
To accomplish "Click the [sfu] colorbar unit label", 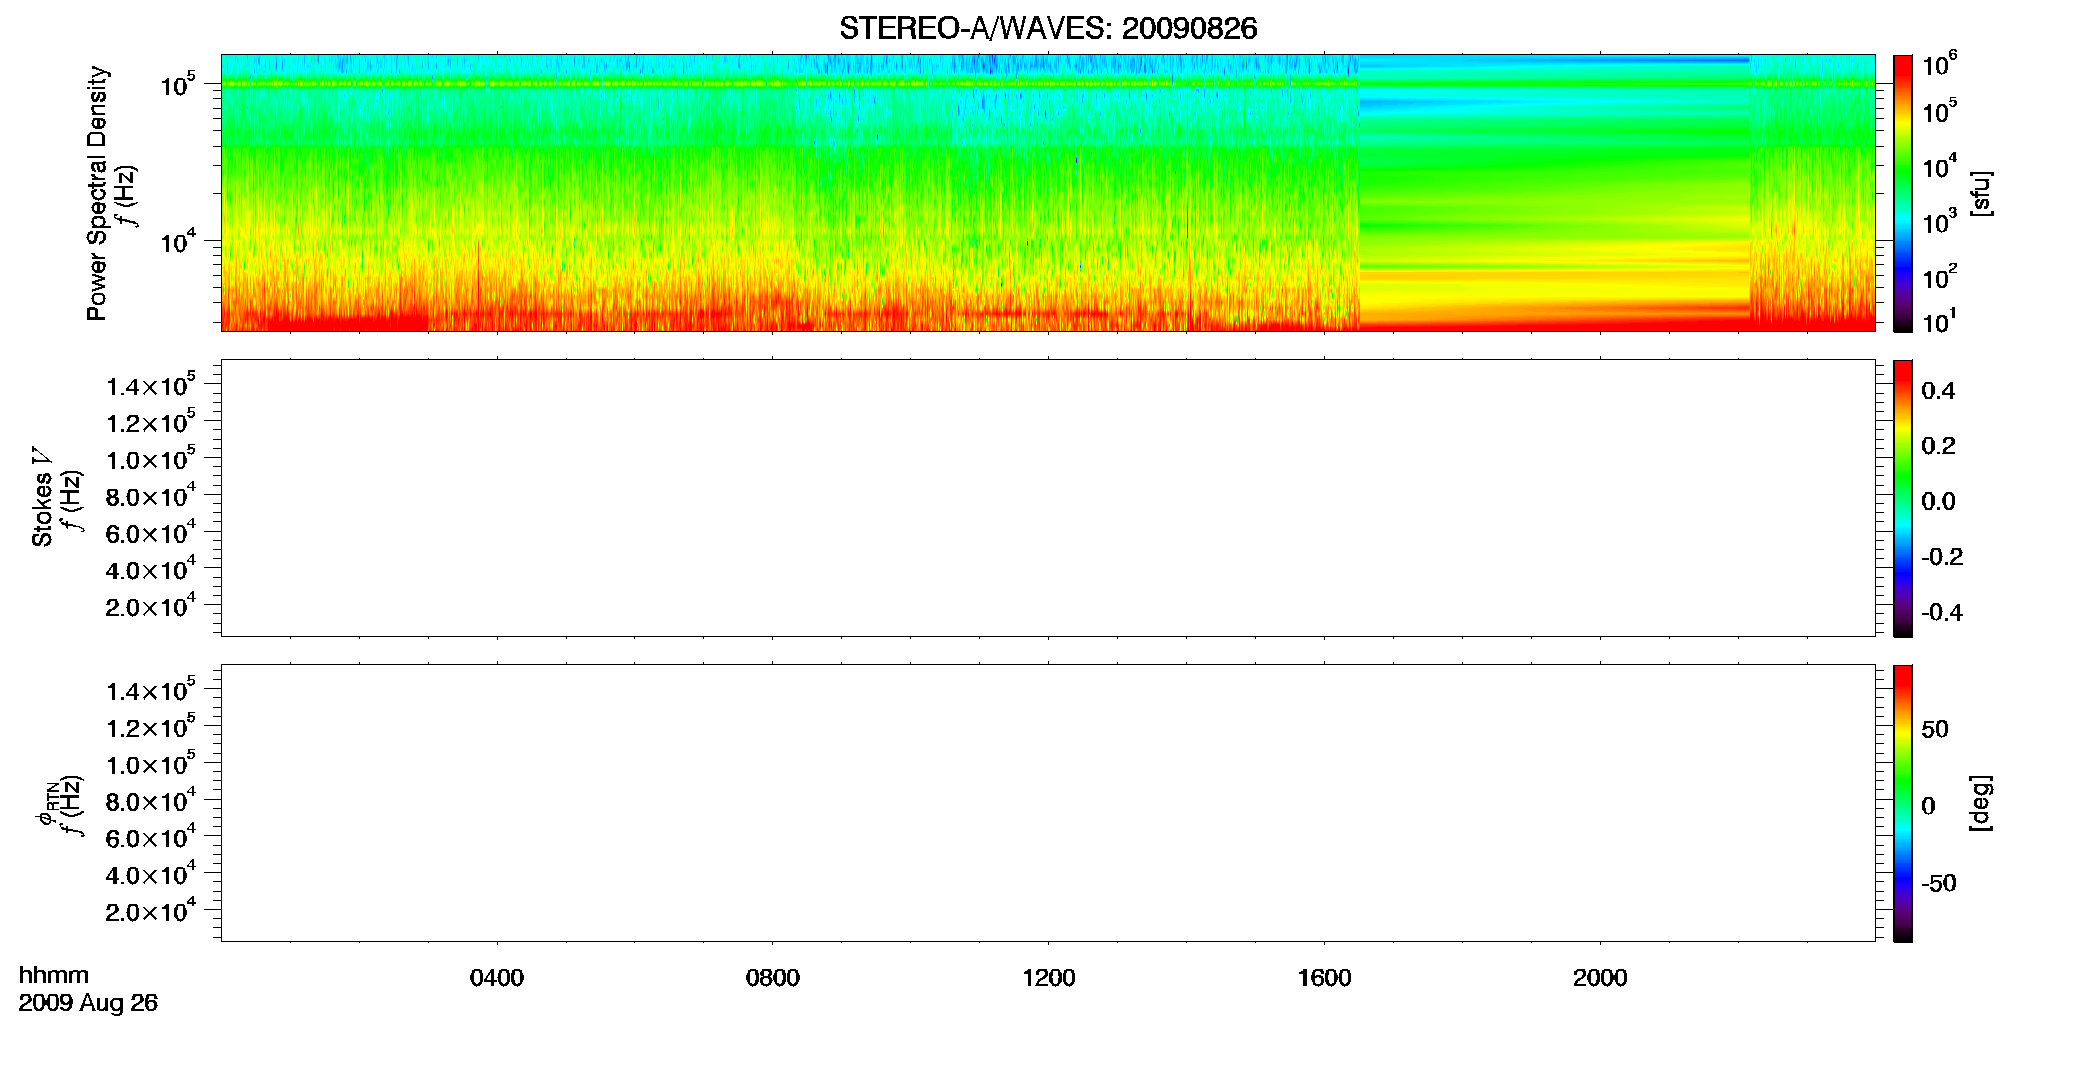I will click(x=1981, y=193).
